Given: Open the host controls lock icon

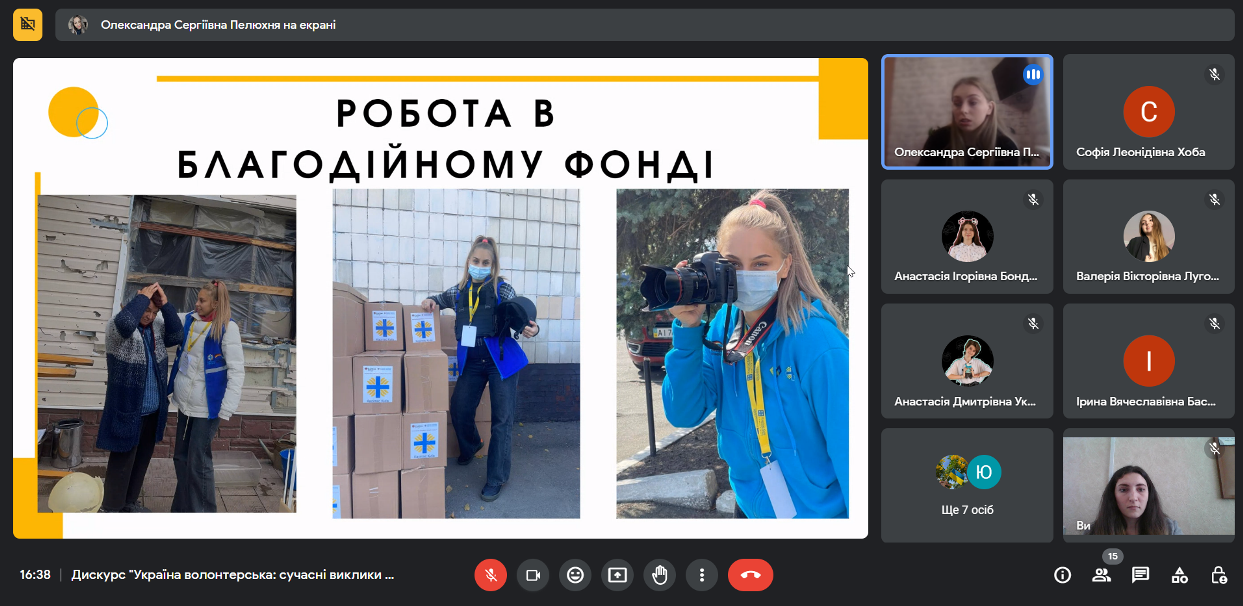Looking at the screenshot, I should tap(1219, 575).
